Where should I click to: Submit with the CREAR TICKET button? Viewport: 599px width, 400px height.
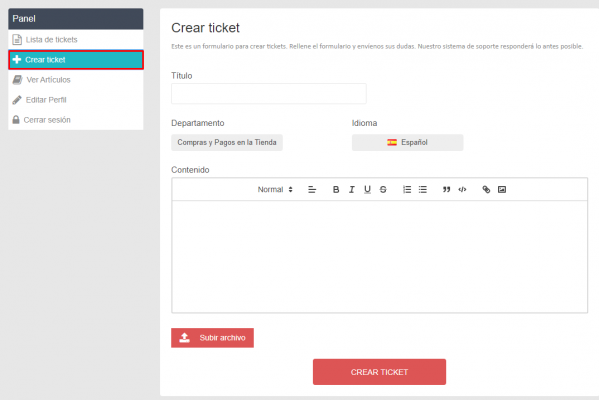tap(379, 372)
